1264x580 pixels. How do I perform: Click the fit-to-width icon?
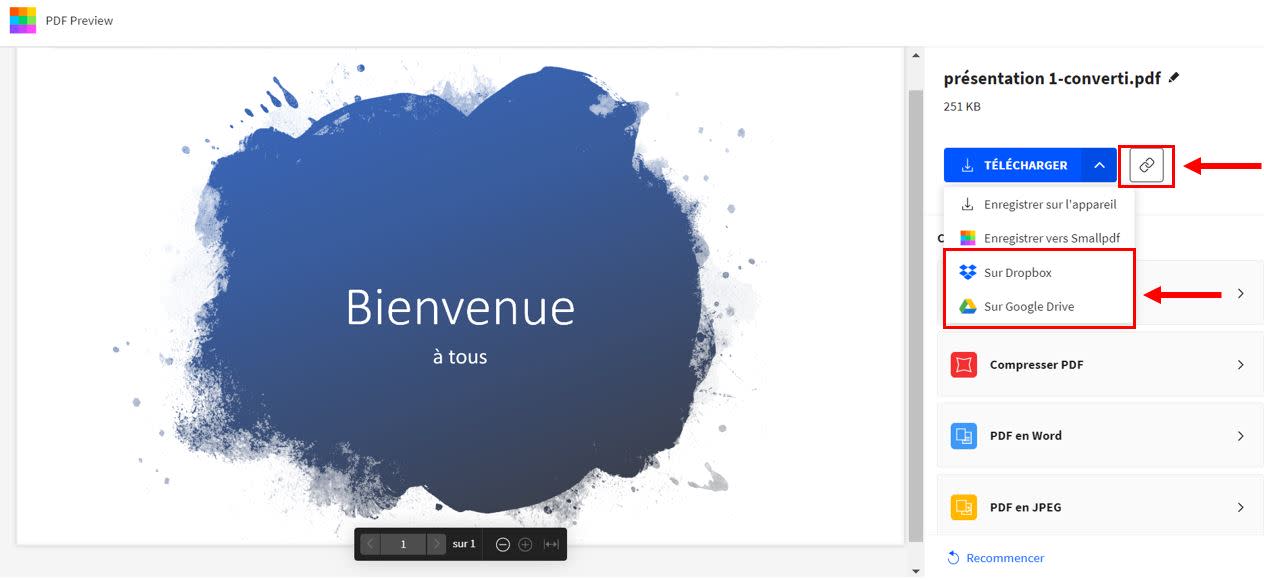(551, 544)
